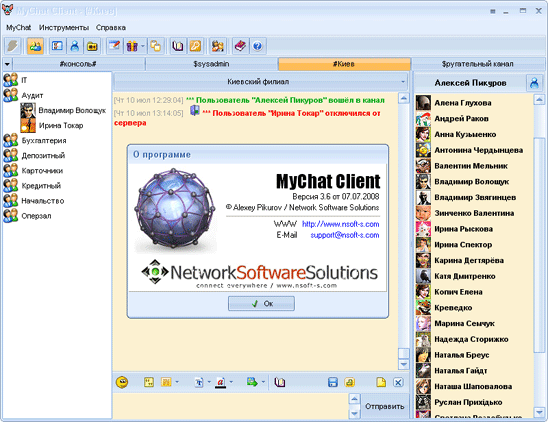
Task: Open the Инструменты menu
Action: pyautogui.click(x=64, y=27)
